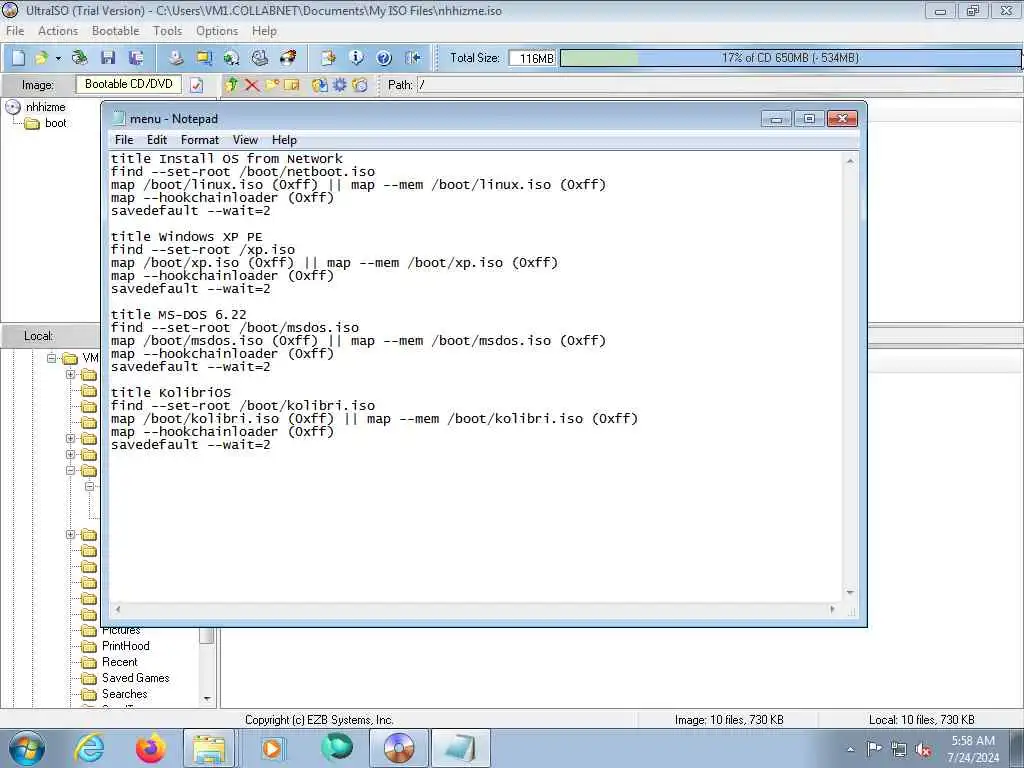
Task: Click the line "title MS-DOS 6.22" in Notepad
Action: click(179, 314)
